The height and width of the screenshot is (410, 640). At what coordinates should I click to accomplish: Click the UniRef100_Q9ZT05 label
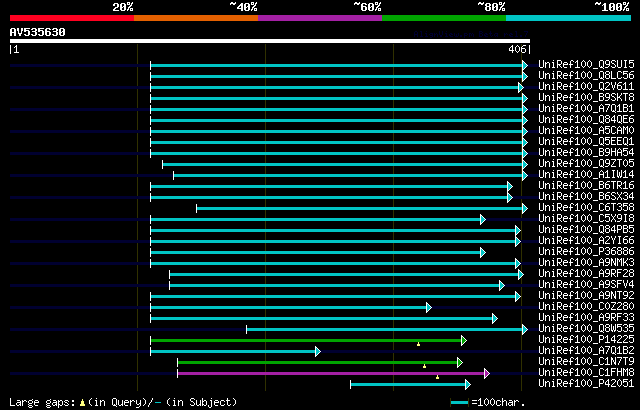(586, 164)
